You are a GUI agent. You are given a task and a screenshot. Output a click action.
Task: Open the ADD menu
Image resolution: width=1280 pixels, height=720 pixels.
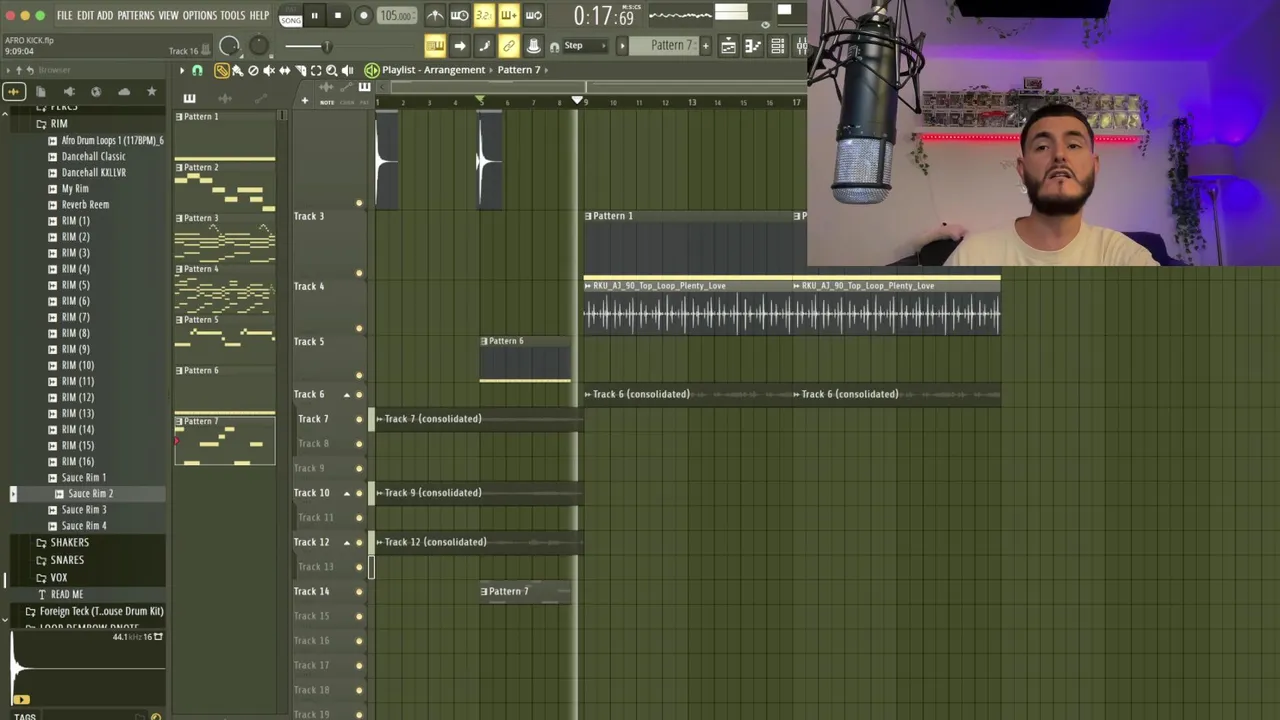105,16
